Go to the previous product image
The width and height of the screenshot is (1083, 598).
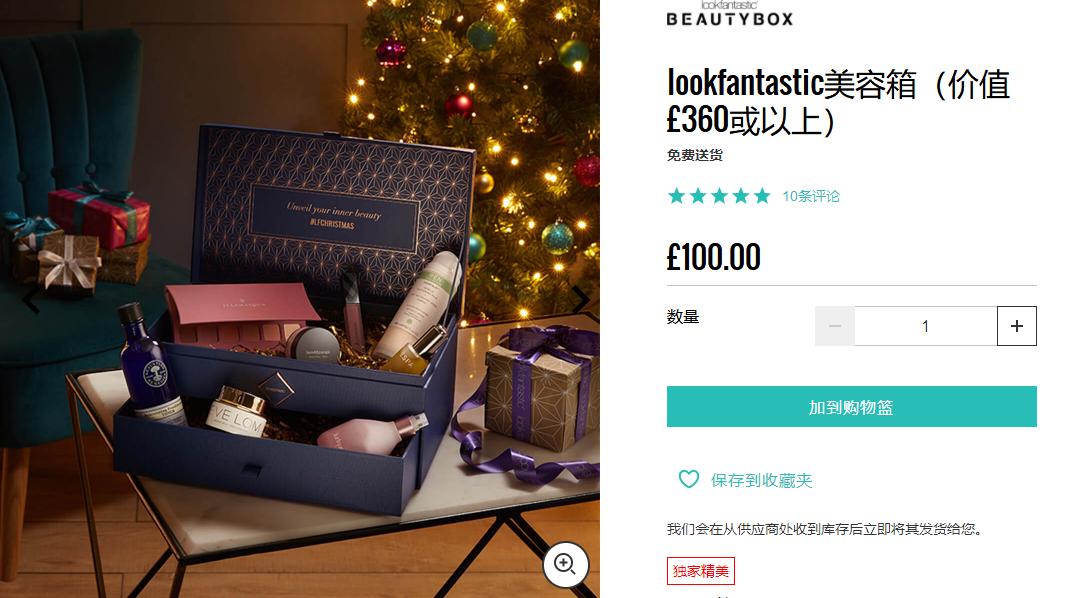point(30,300)
